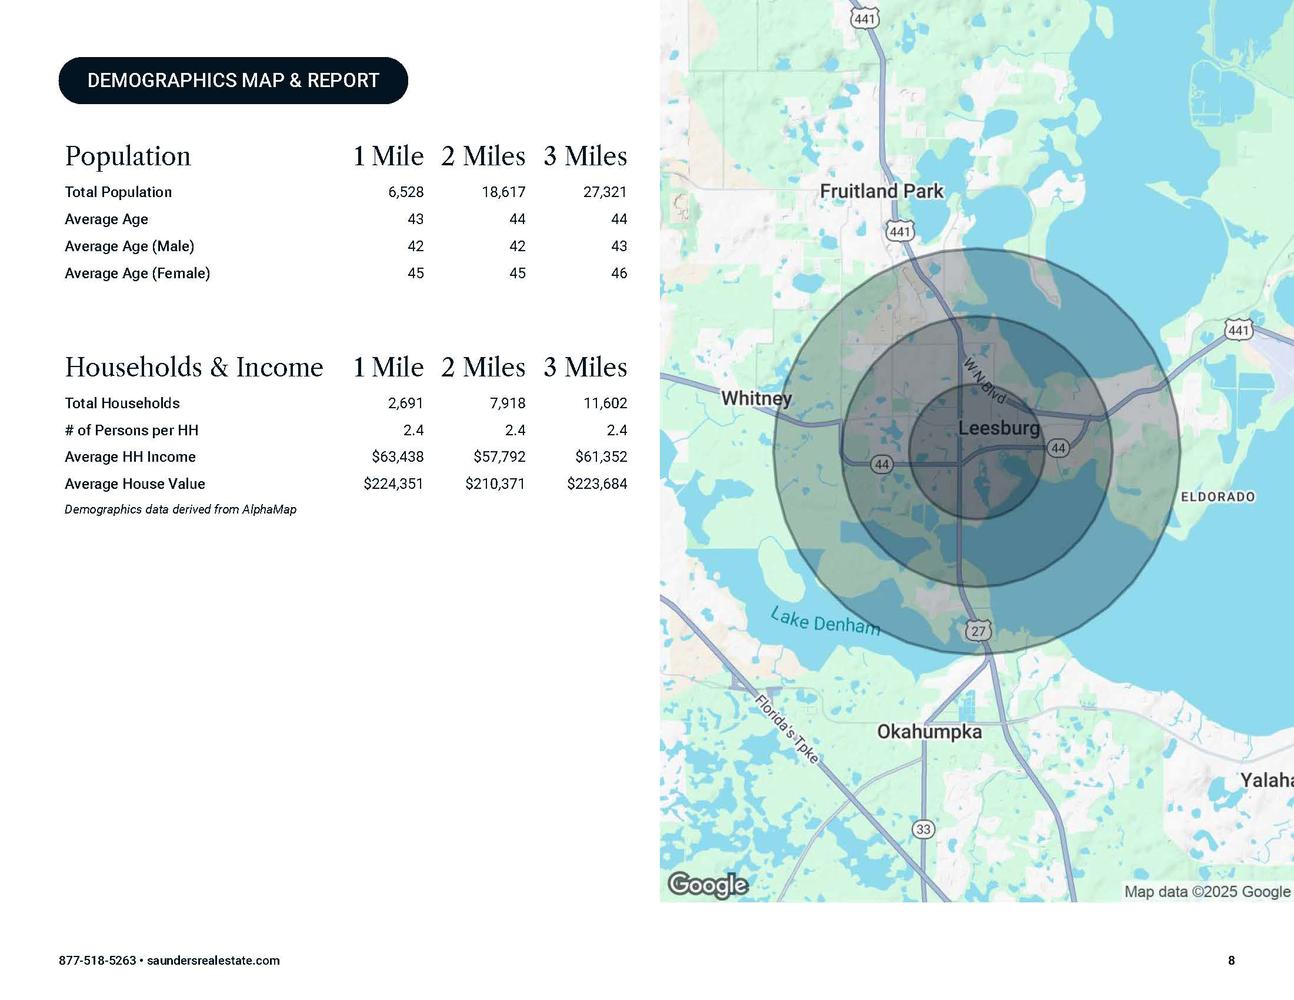Click the 441 shield nearest Eldorado label

[1238, 329]
